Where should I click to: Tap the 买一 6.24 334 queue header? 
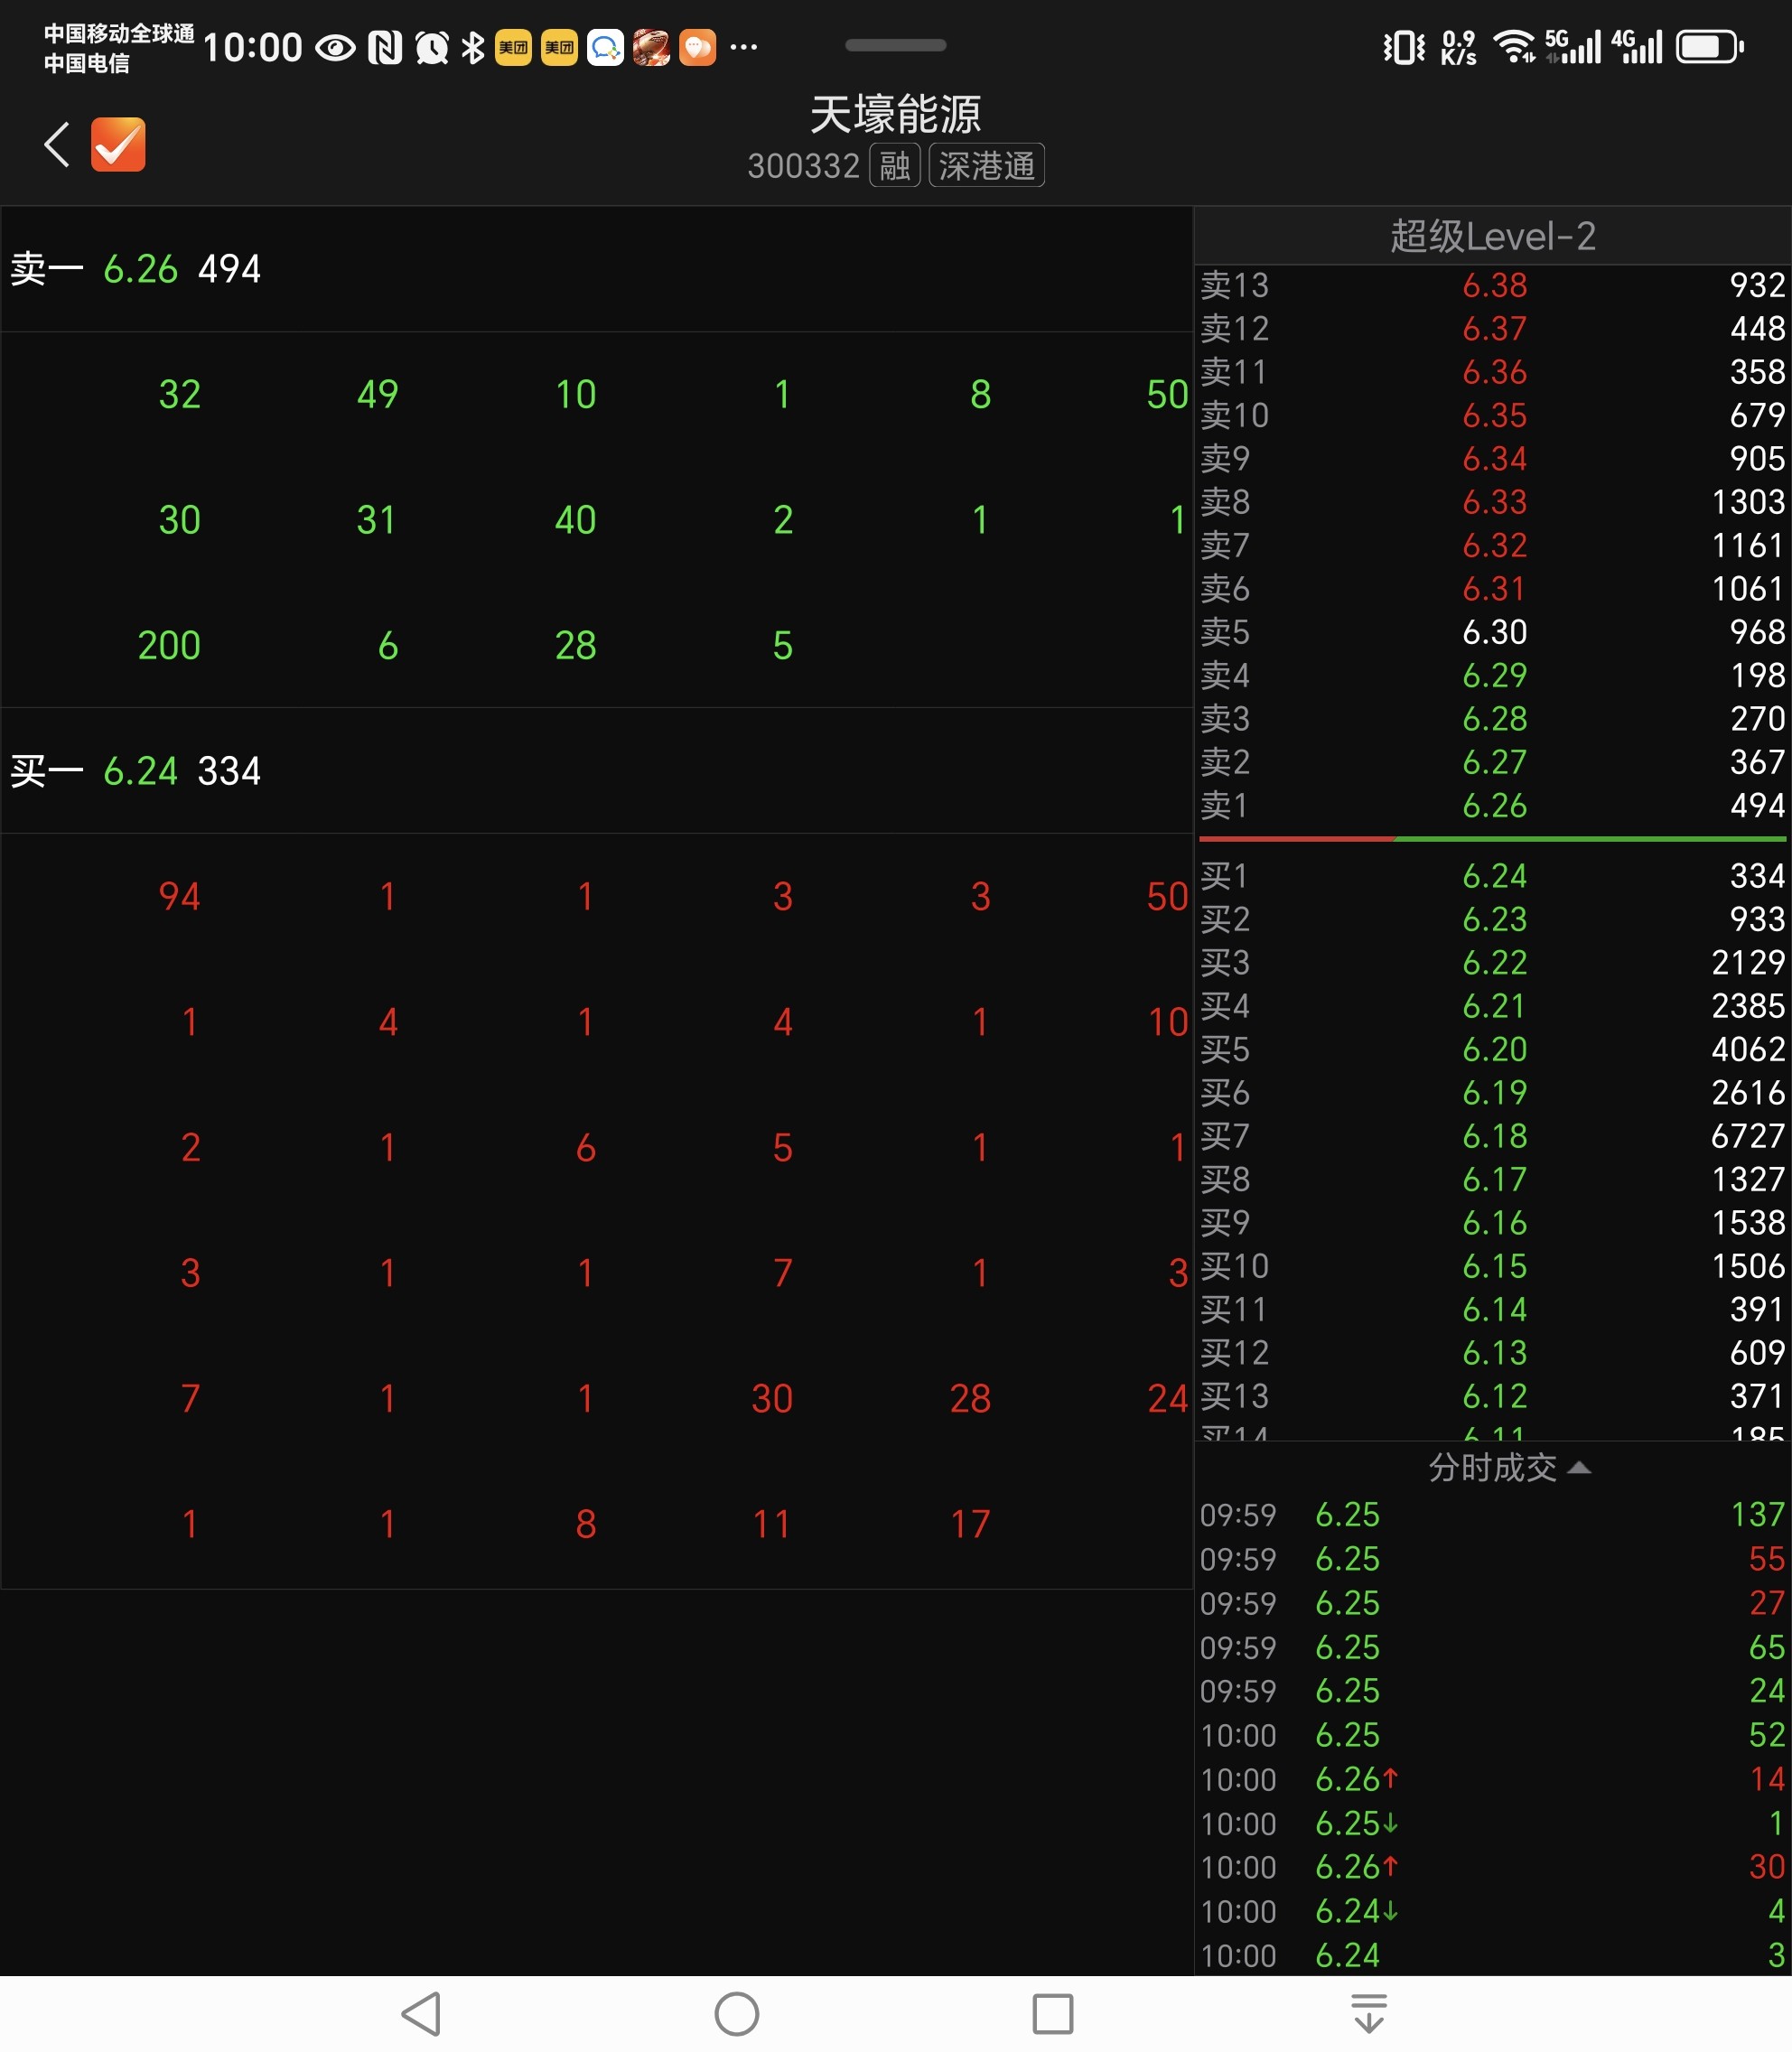[x=136, y=771]
